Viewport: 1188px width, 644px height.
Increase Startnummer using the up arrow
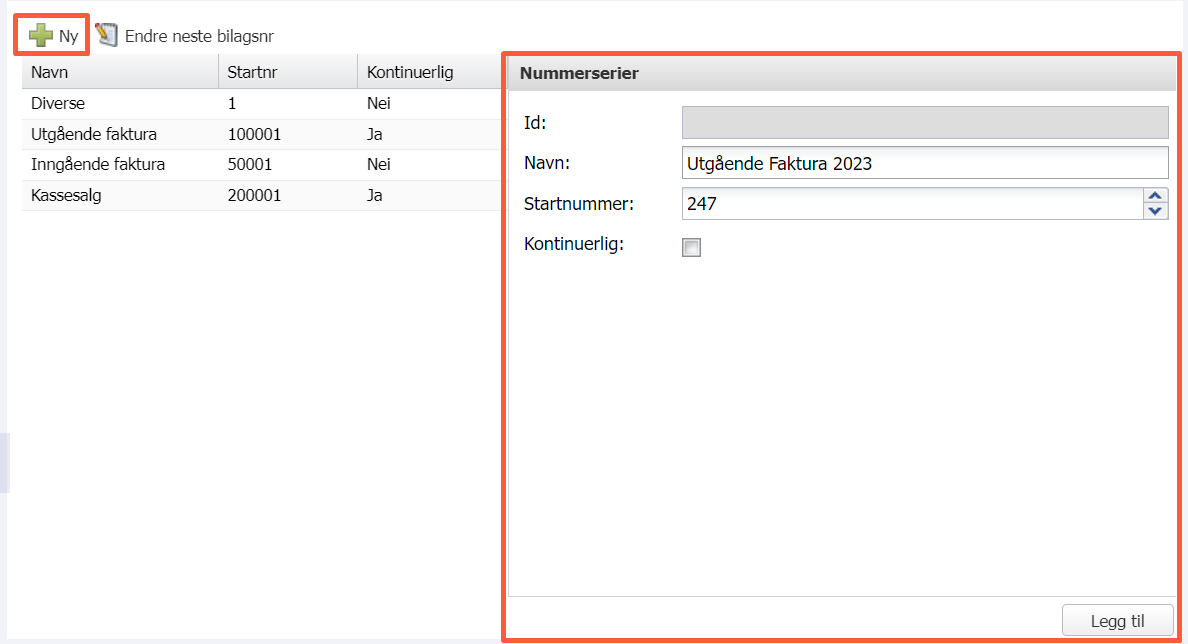1155,197
